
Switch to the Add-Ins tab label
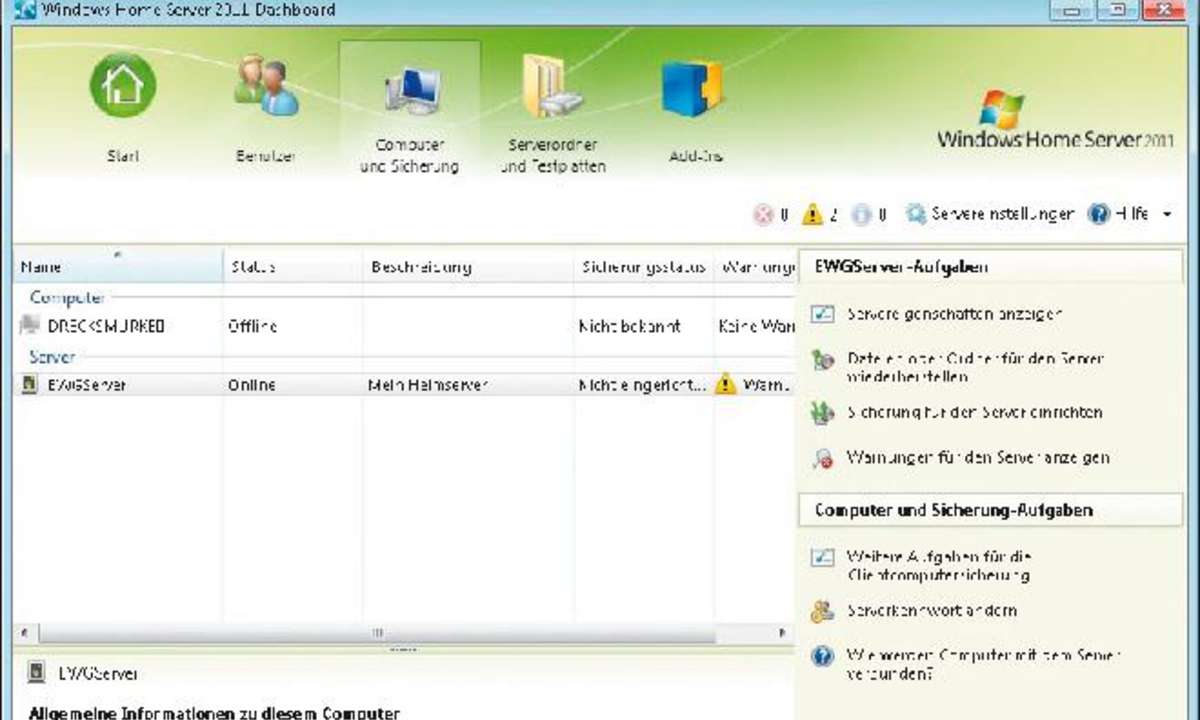click(x=696, y=156)
